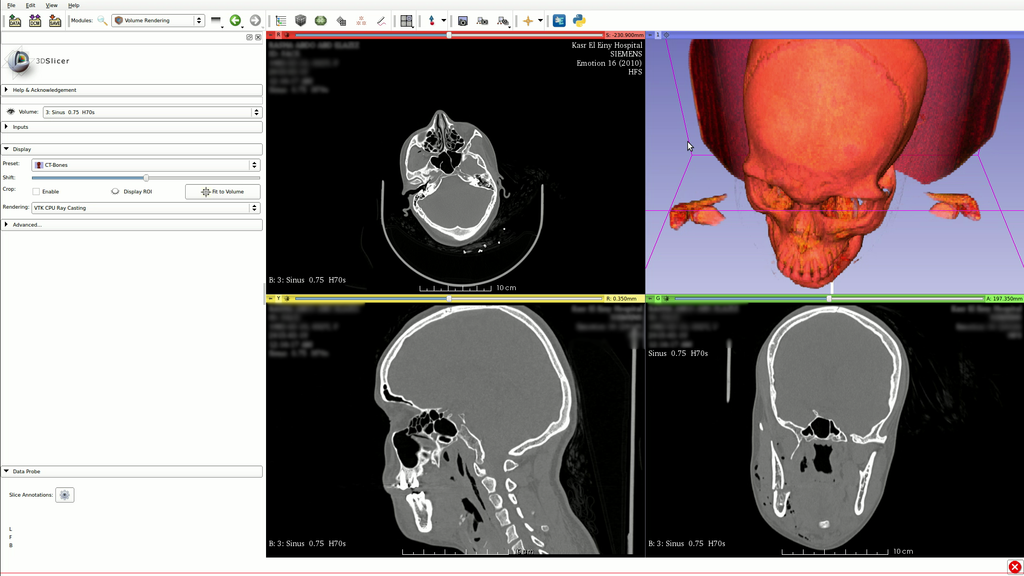This screenshot has height=576, width=1024.
Task: Open the view layout selector icon
Action: [x=406, y=21]
